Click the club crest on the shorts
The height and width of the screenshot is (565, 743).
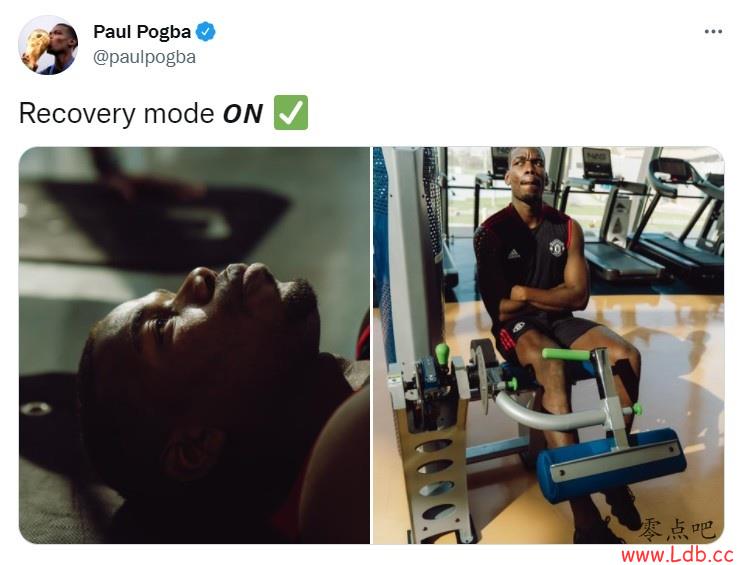519,327
